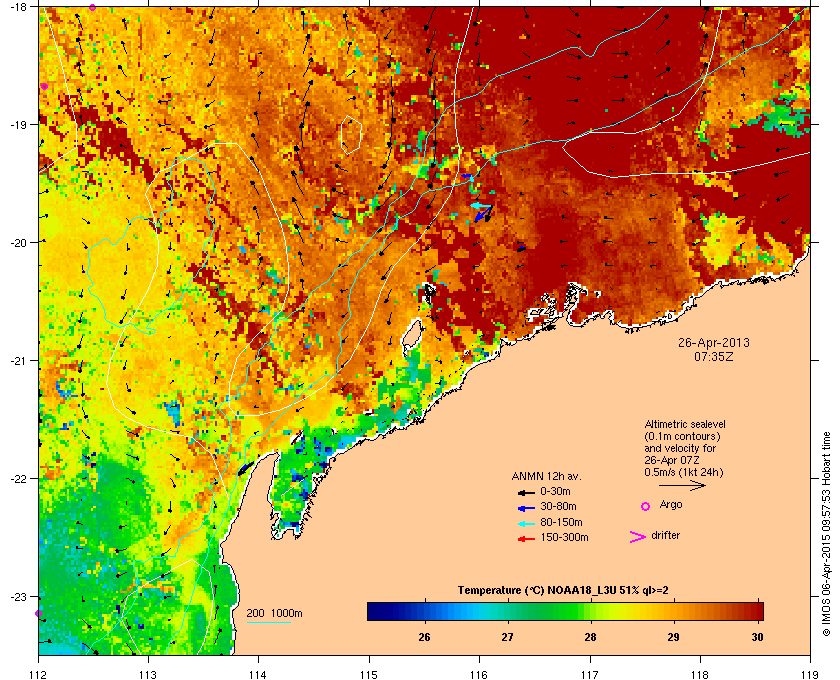The image size is (840, 680).
Task: Click the magenta drifter symbol in legend
Action: [x=638, y=537]
